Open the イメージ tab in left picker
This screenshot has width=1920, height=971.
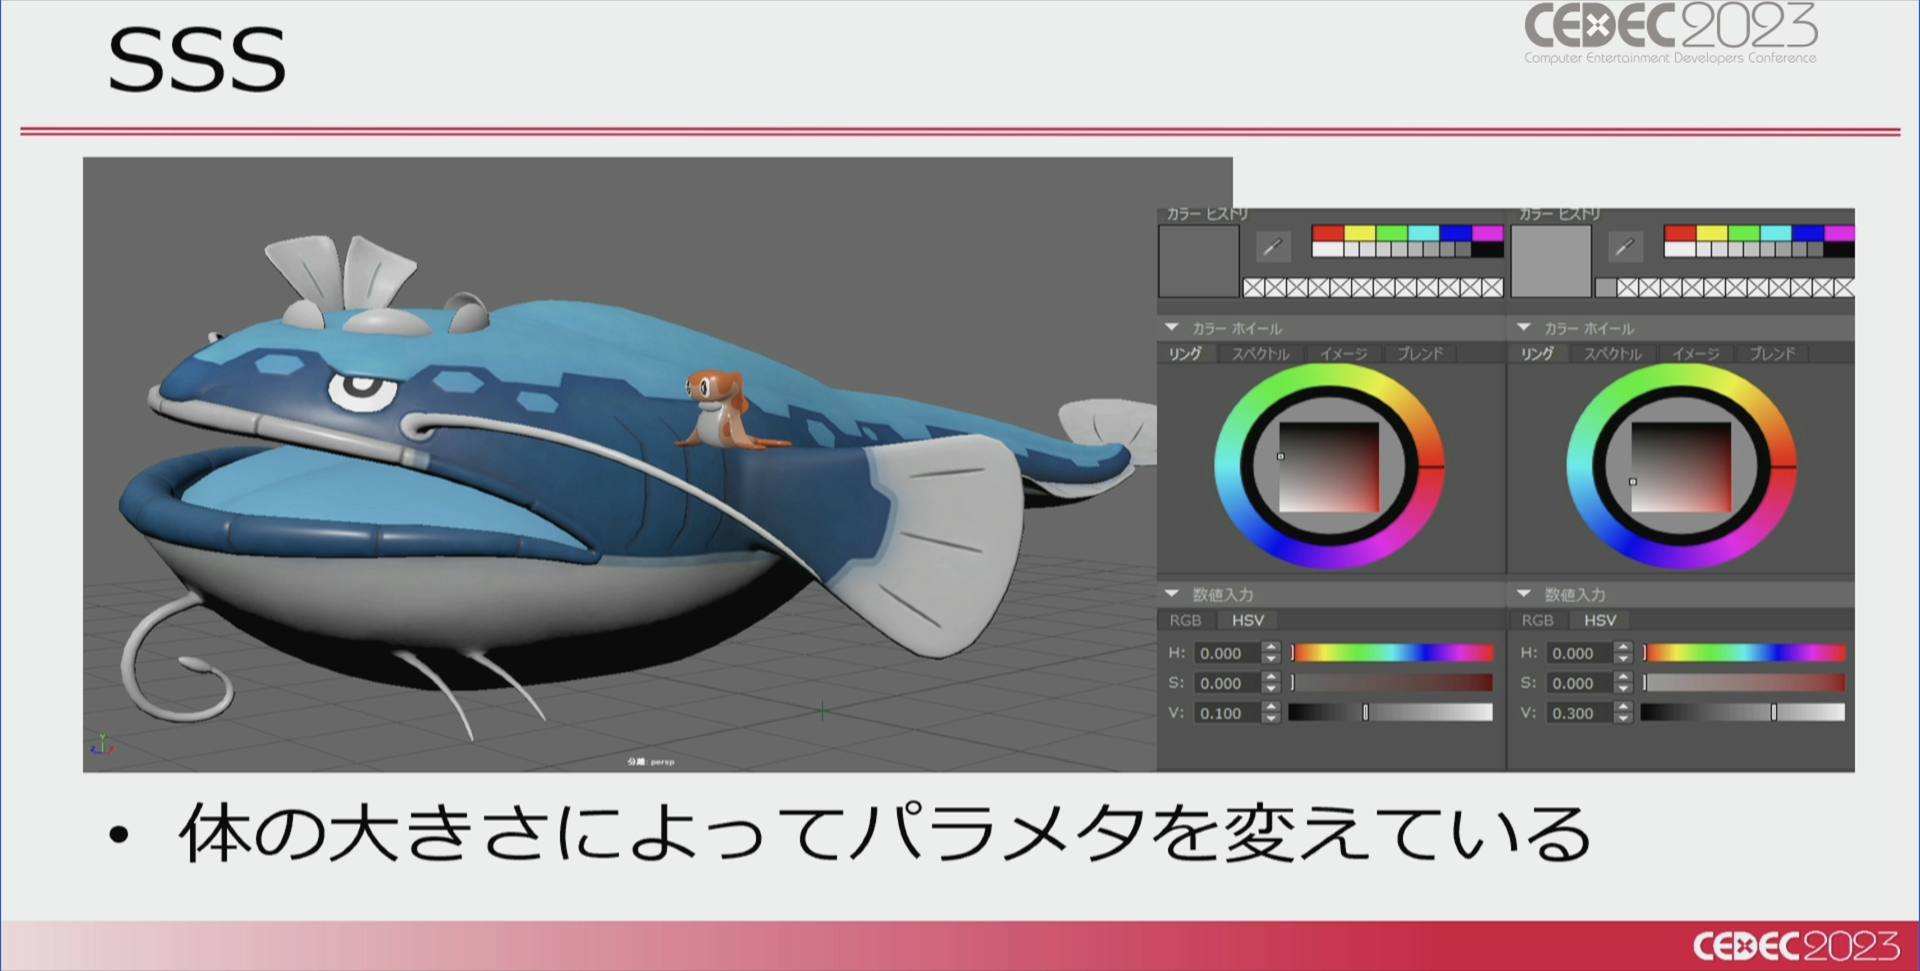pos(1343,354)
